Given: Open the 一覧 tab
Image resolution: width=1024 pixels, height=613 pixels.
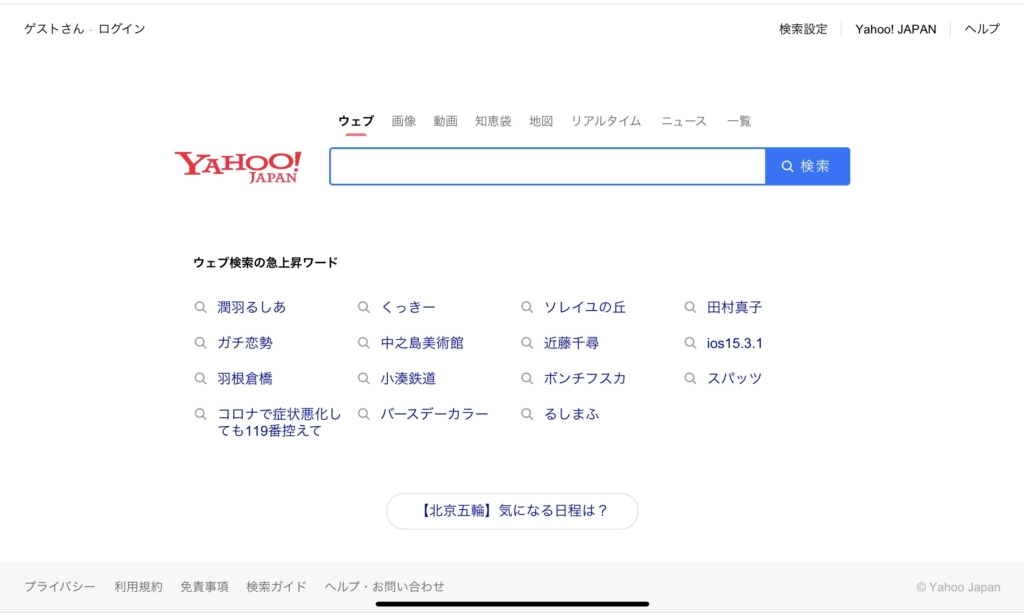Looking at the screenshot, I should tap(739, 121).
